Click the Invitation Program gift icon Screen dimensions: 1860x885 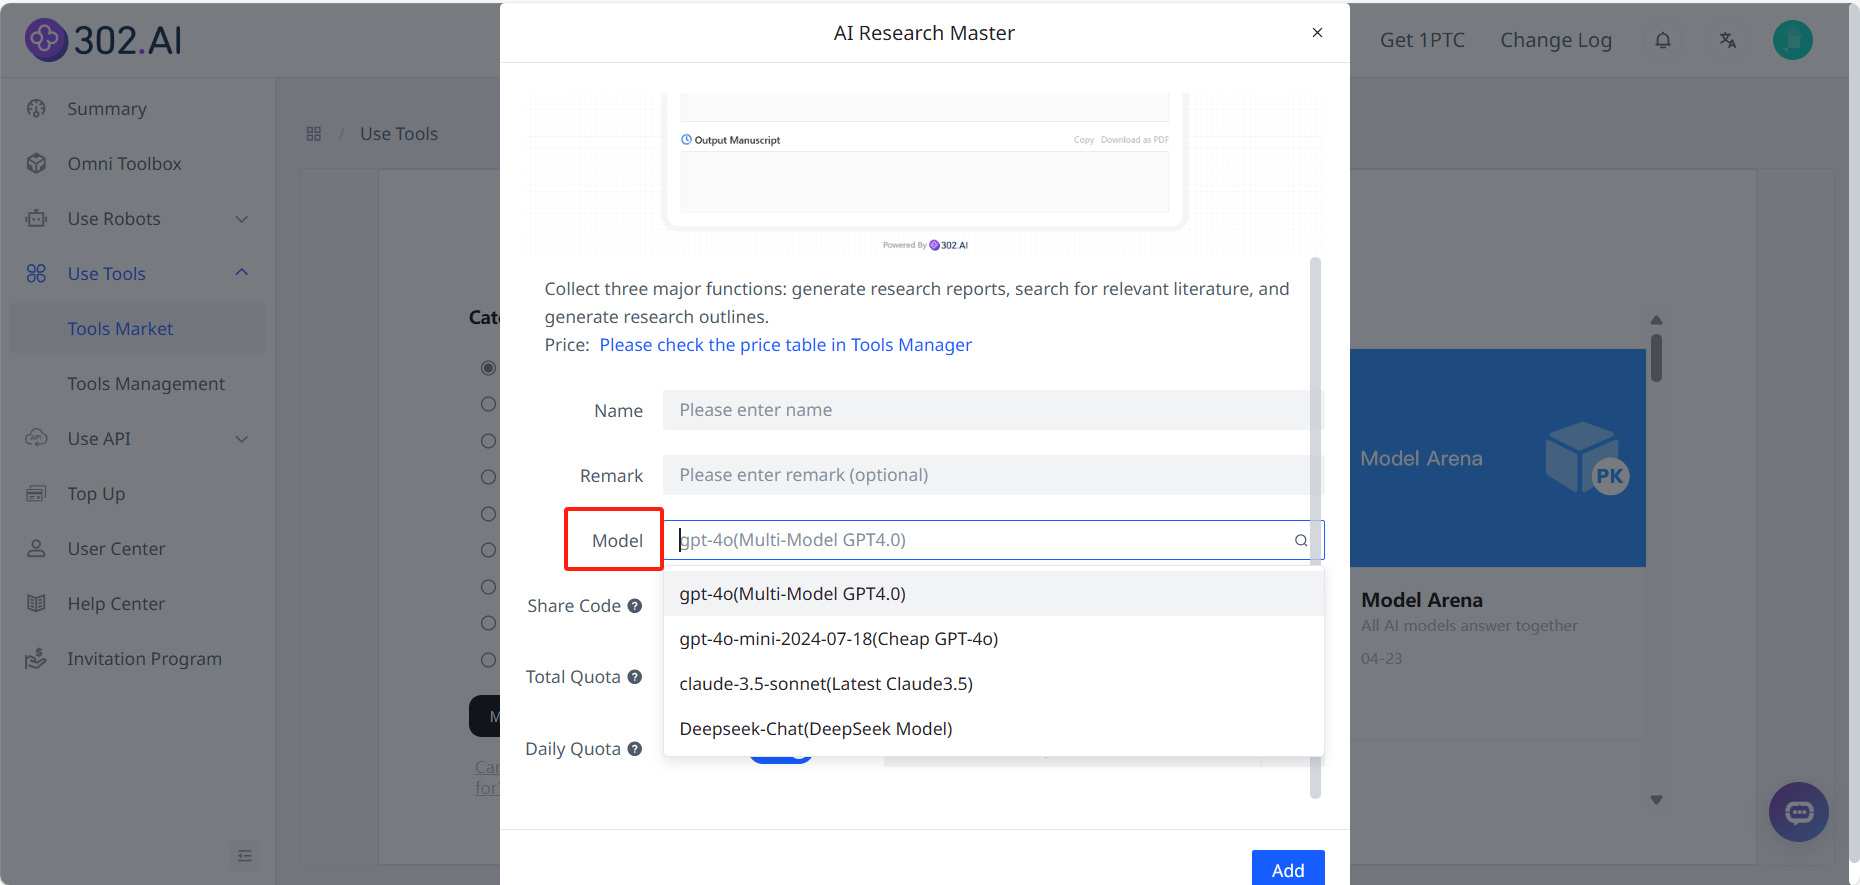37,659
